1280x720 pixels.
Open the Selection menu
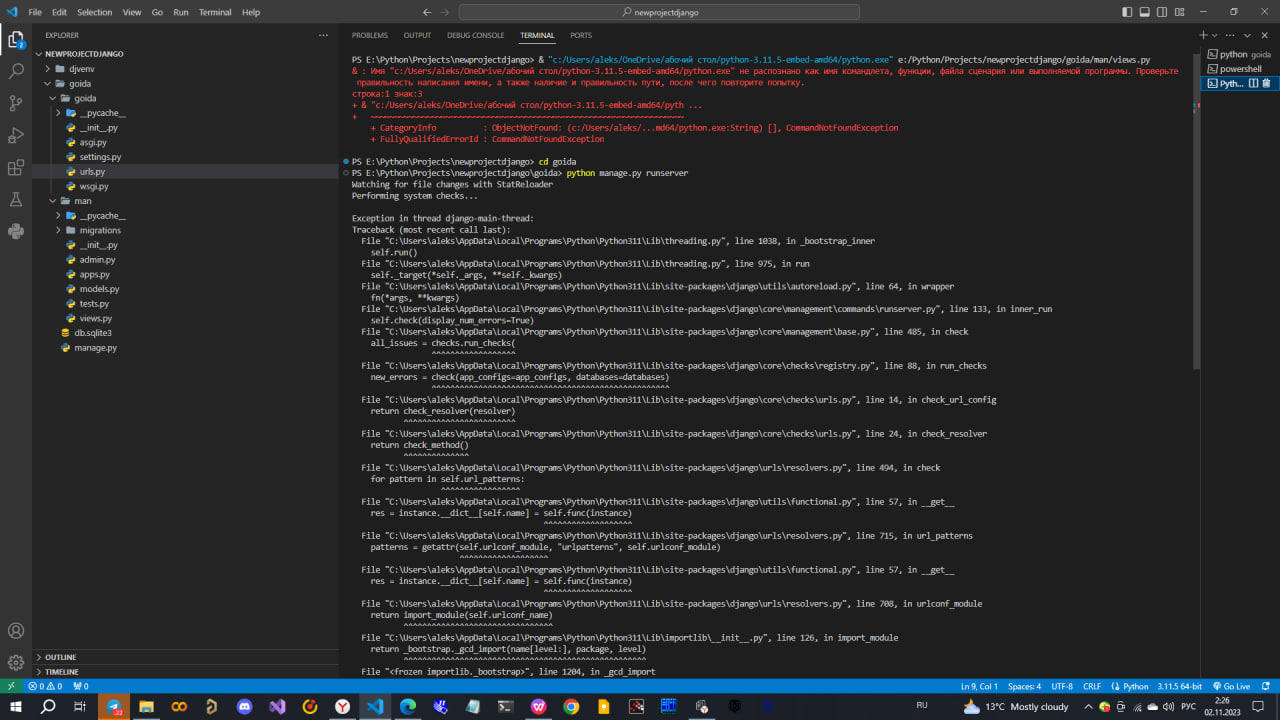click(x=95, y=12)
